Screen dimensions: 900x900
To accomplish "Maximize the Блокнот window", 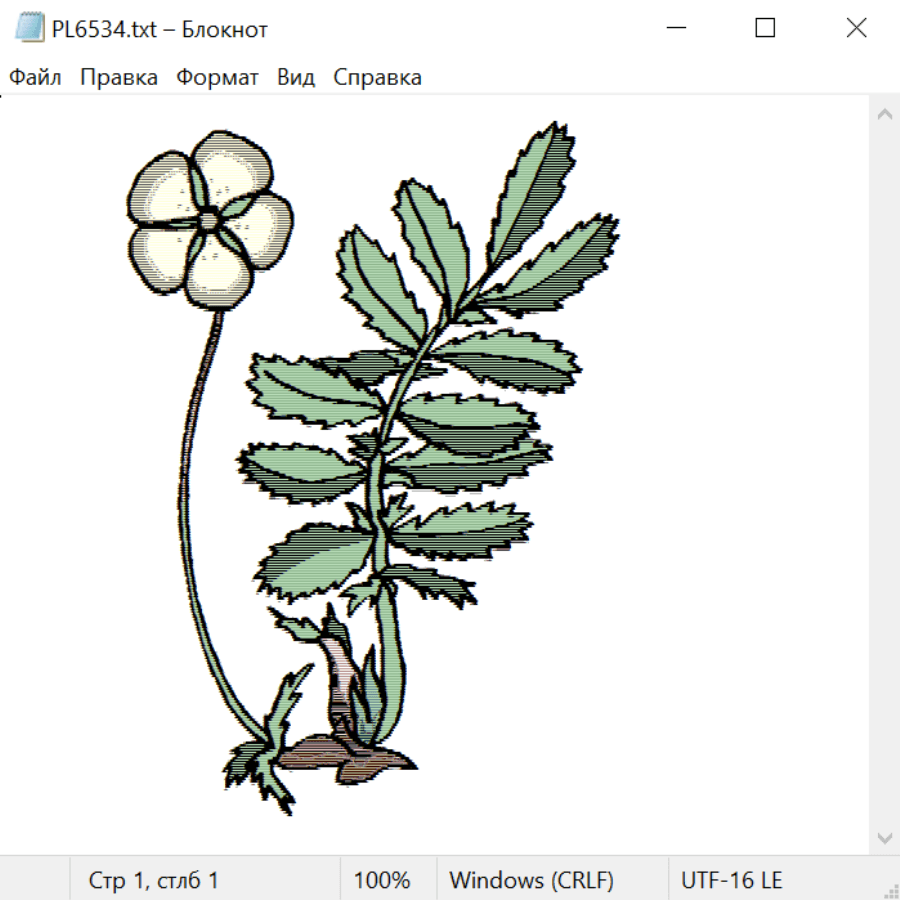I will [x=765, y=28].
